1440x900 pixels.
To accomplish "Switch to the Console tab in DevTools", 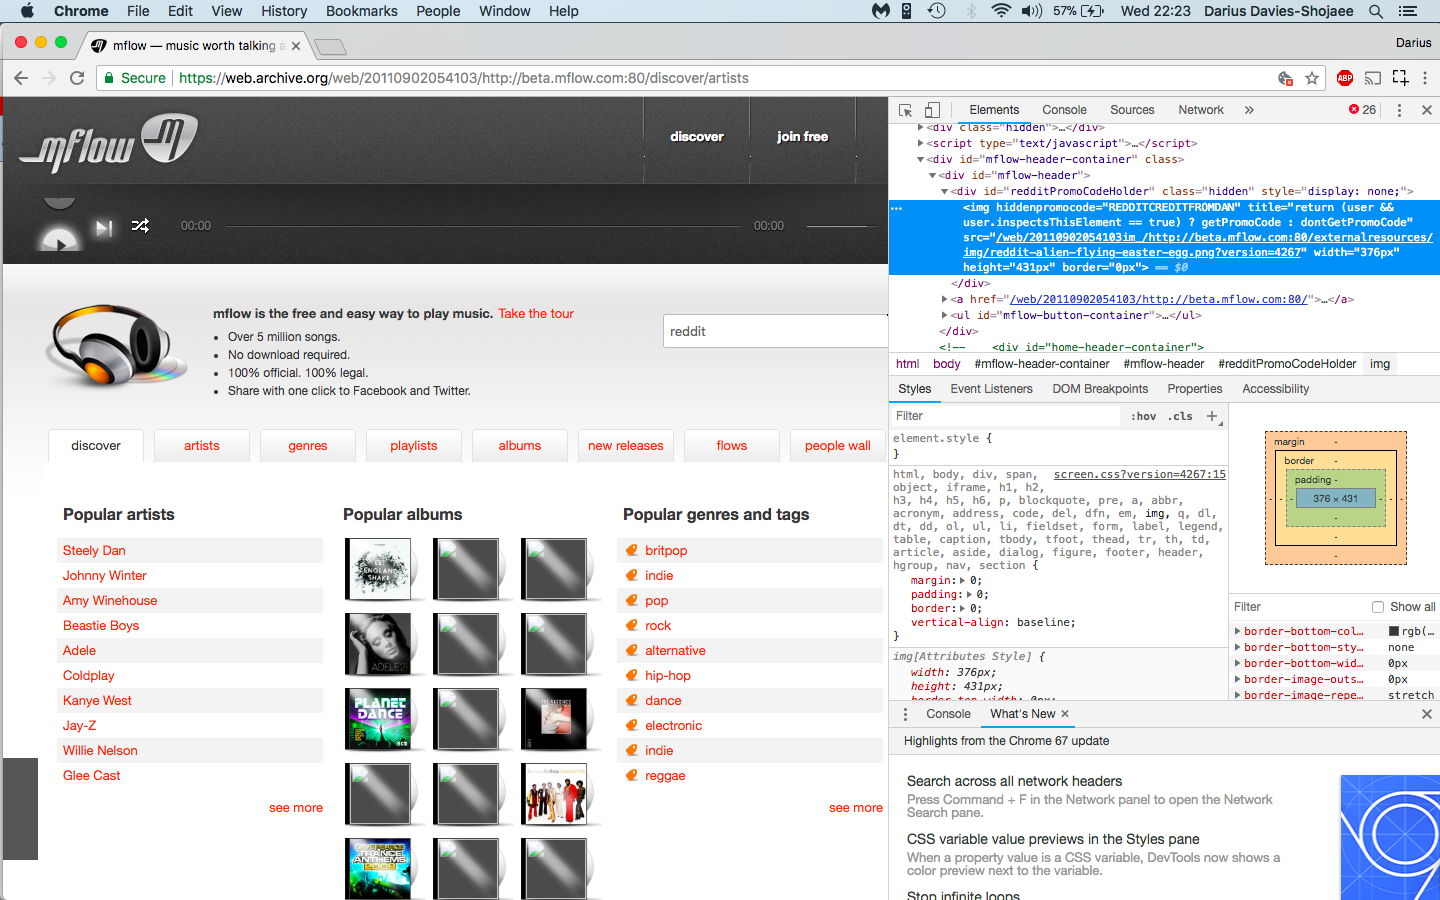I will pos(1064,110).
